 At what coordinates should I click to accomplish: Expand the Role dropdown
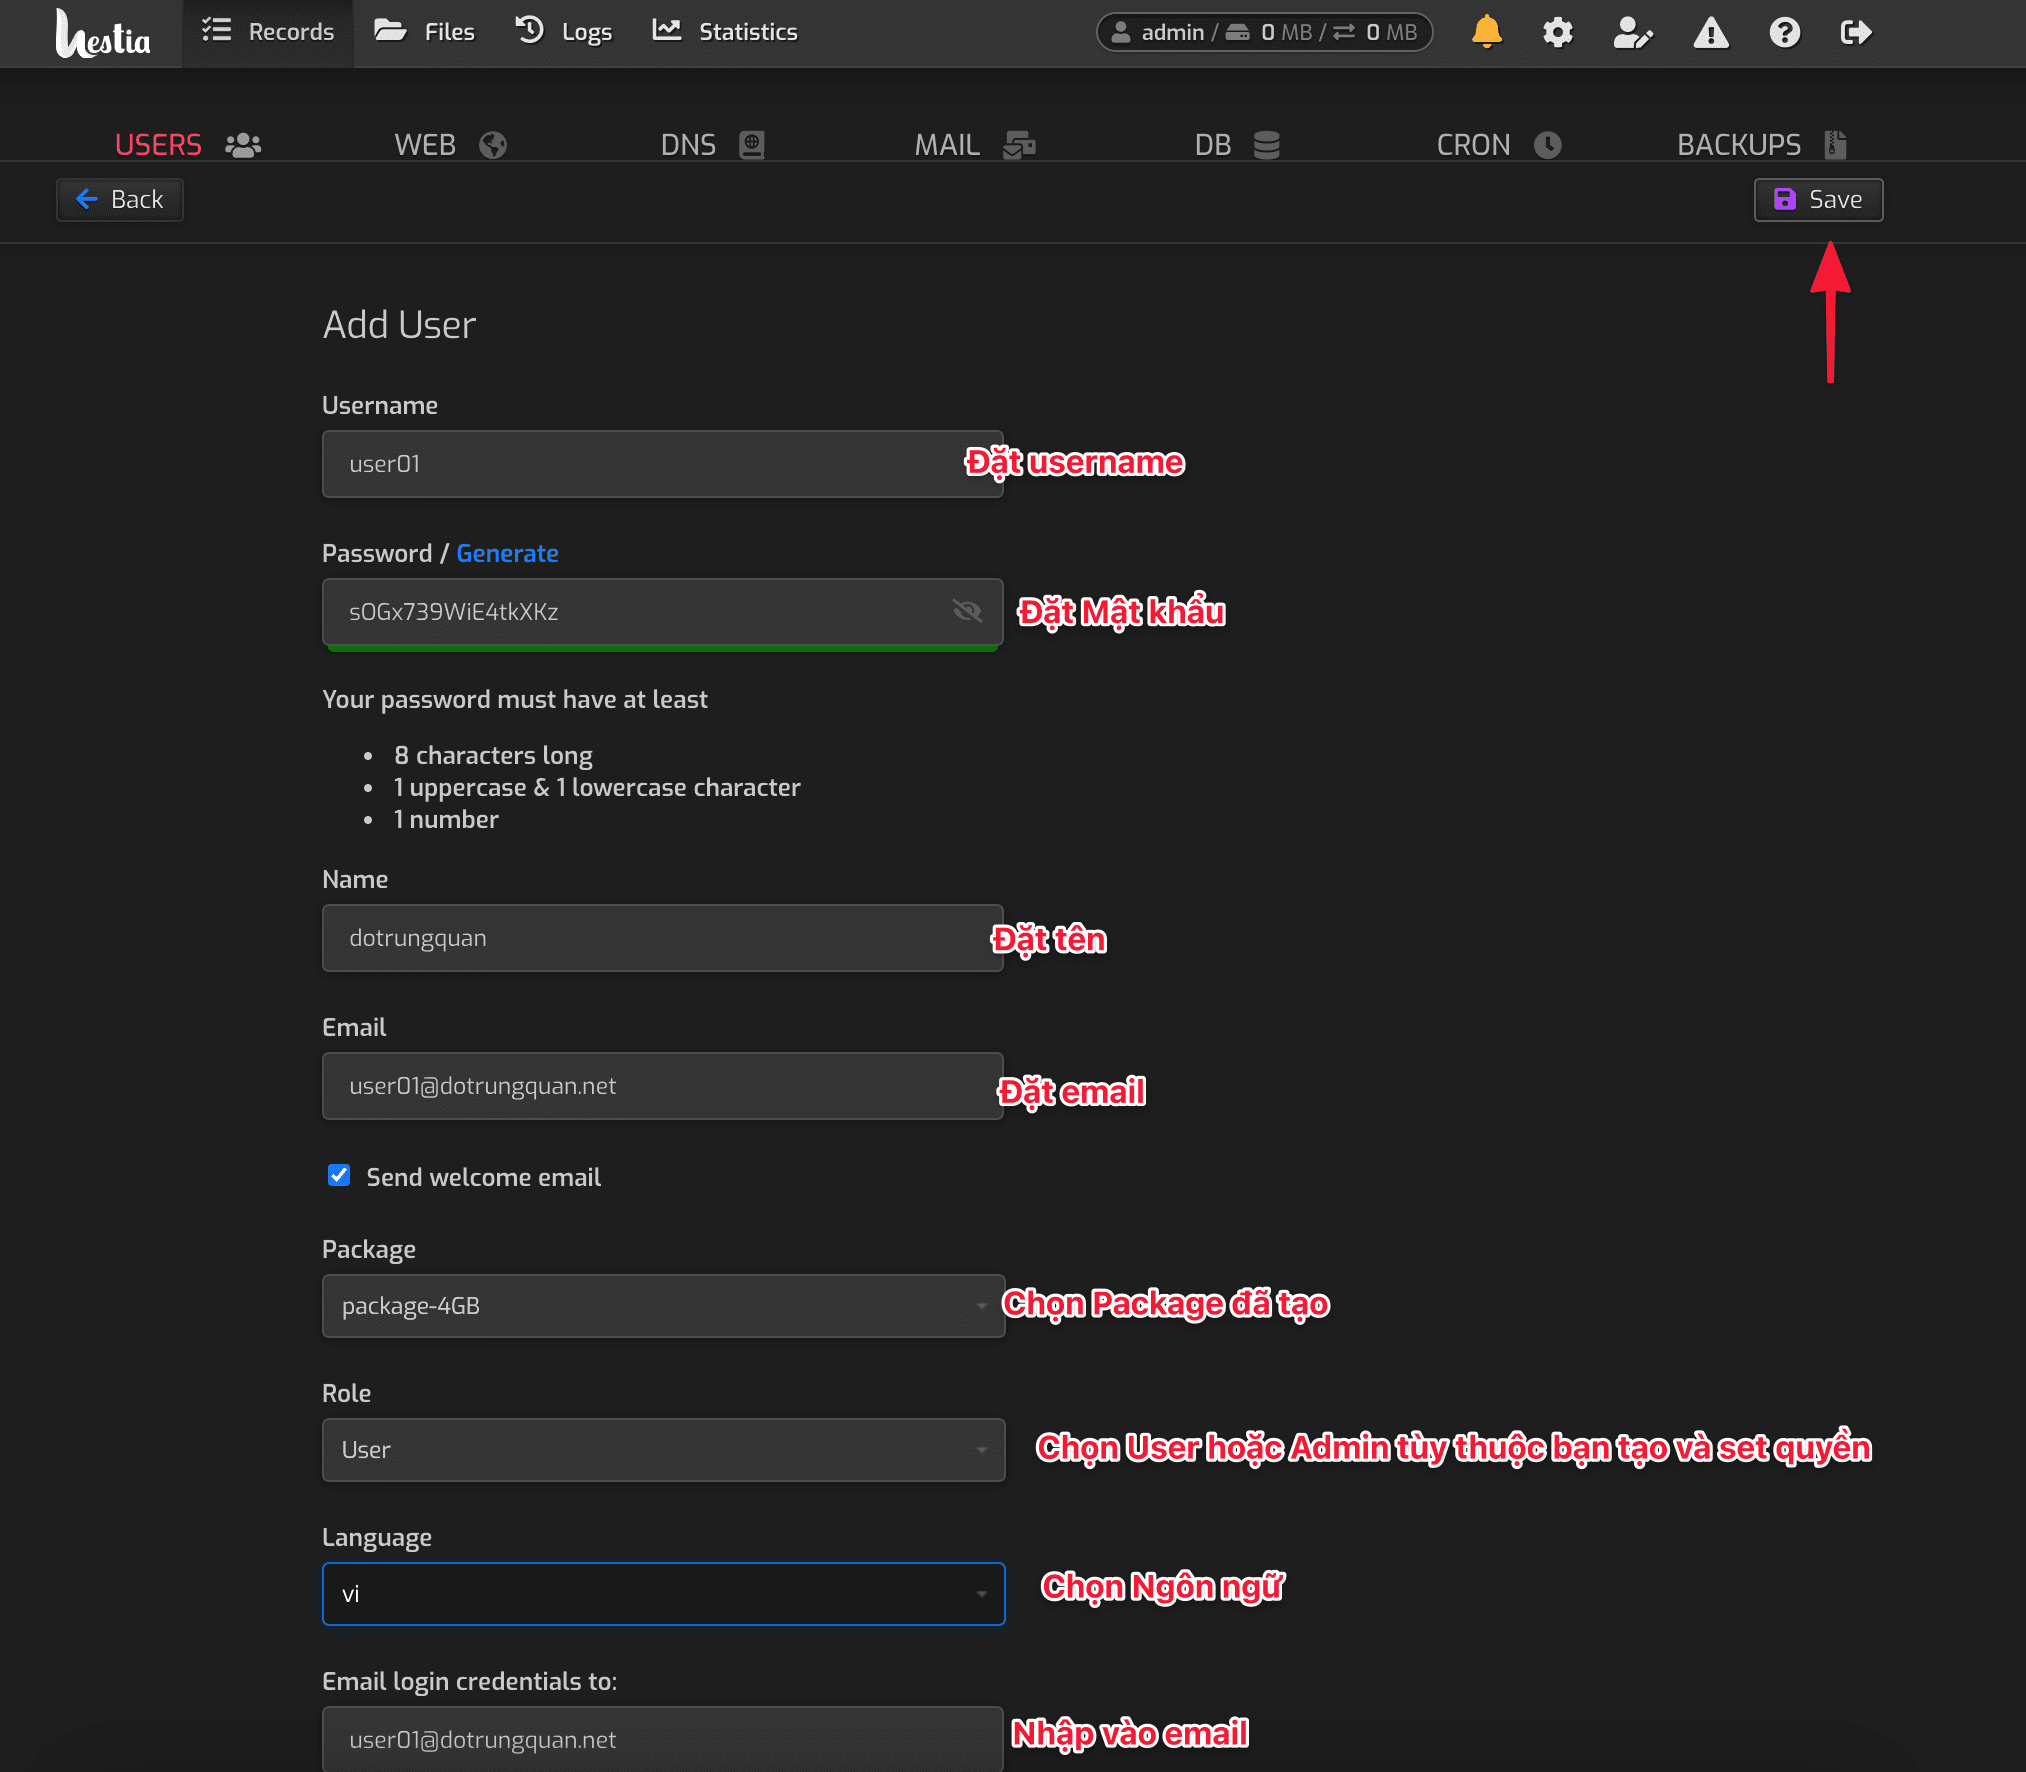tap(663, 1450)
